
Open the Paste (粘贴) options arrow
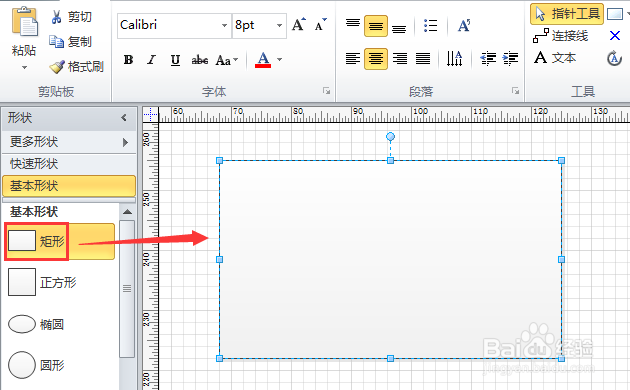25,67
